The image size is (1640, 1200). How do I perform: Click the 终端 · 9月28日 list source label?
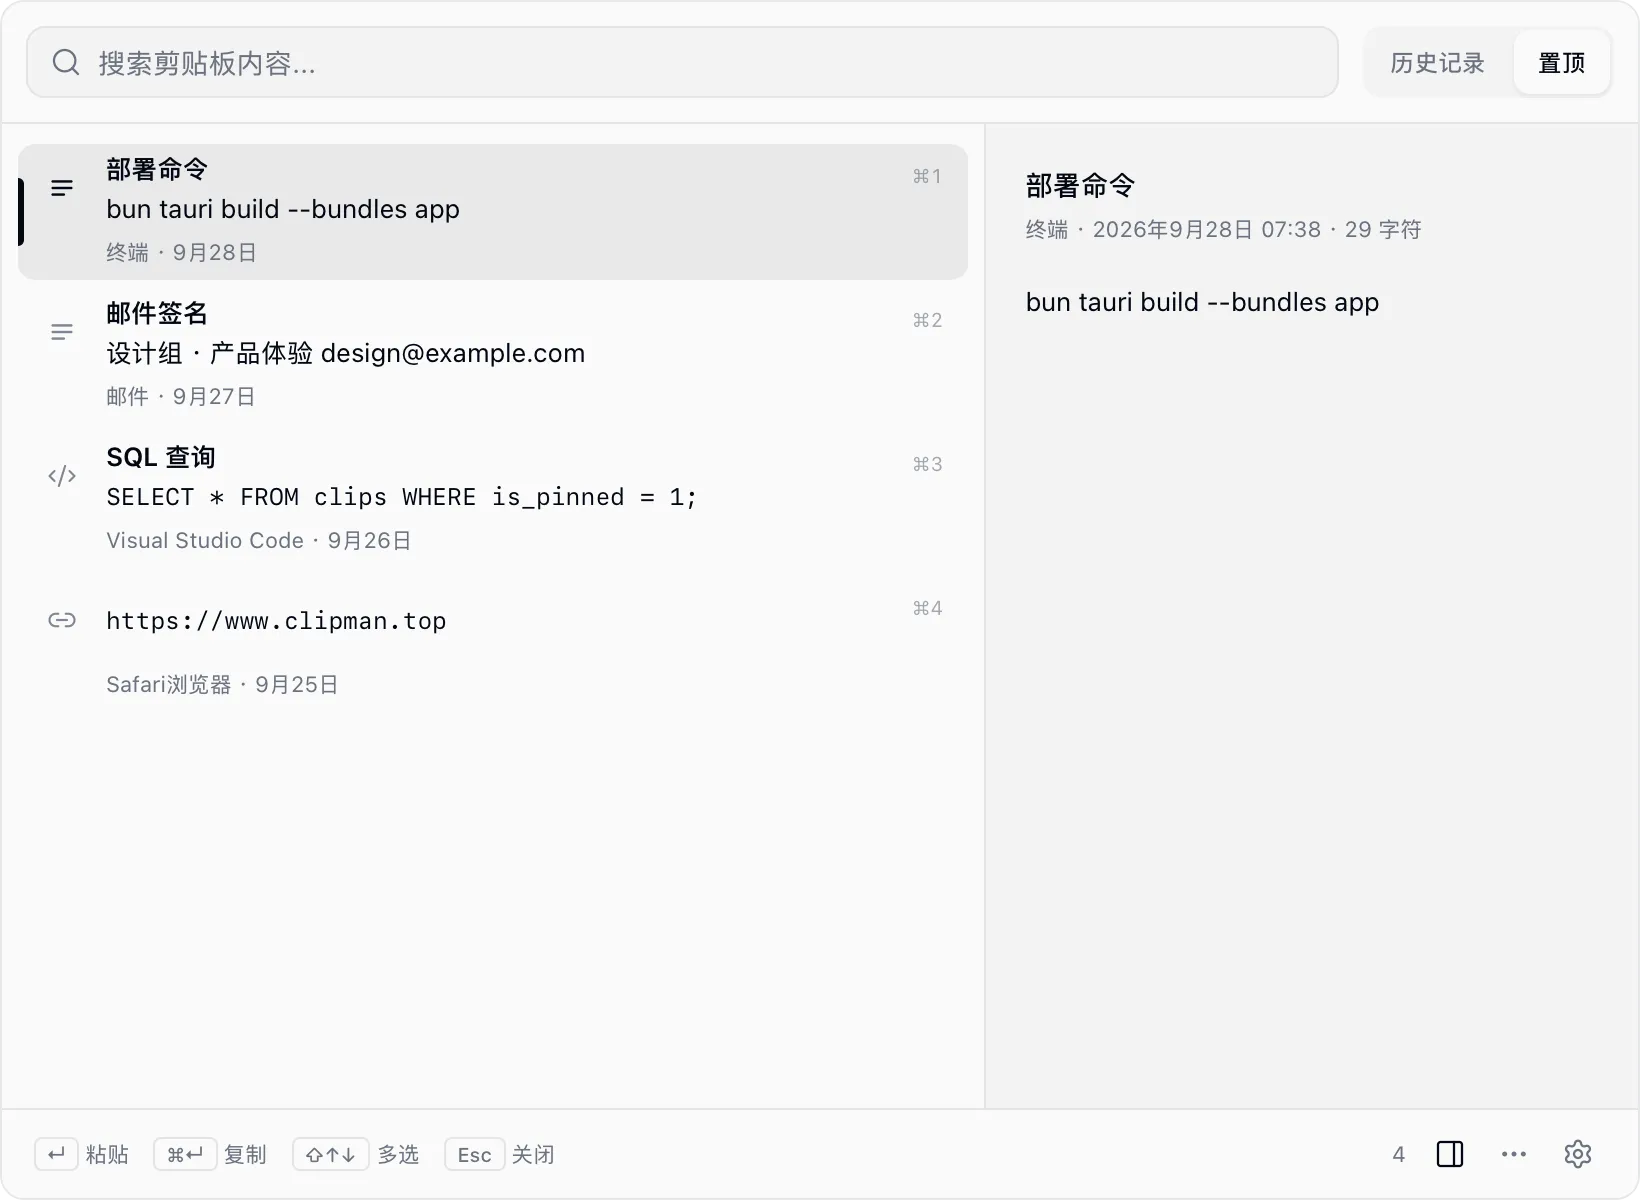pyautogui.click(x=181, y=253)
